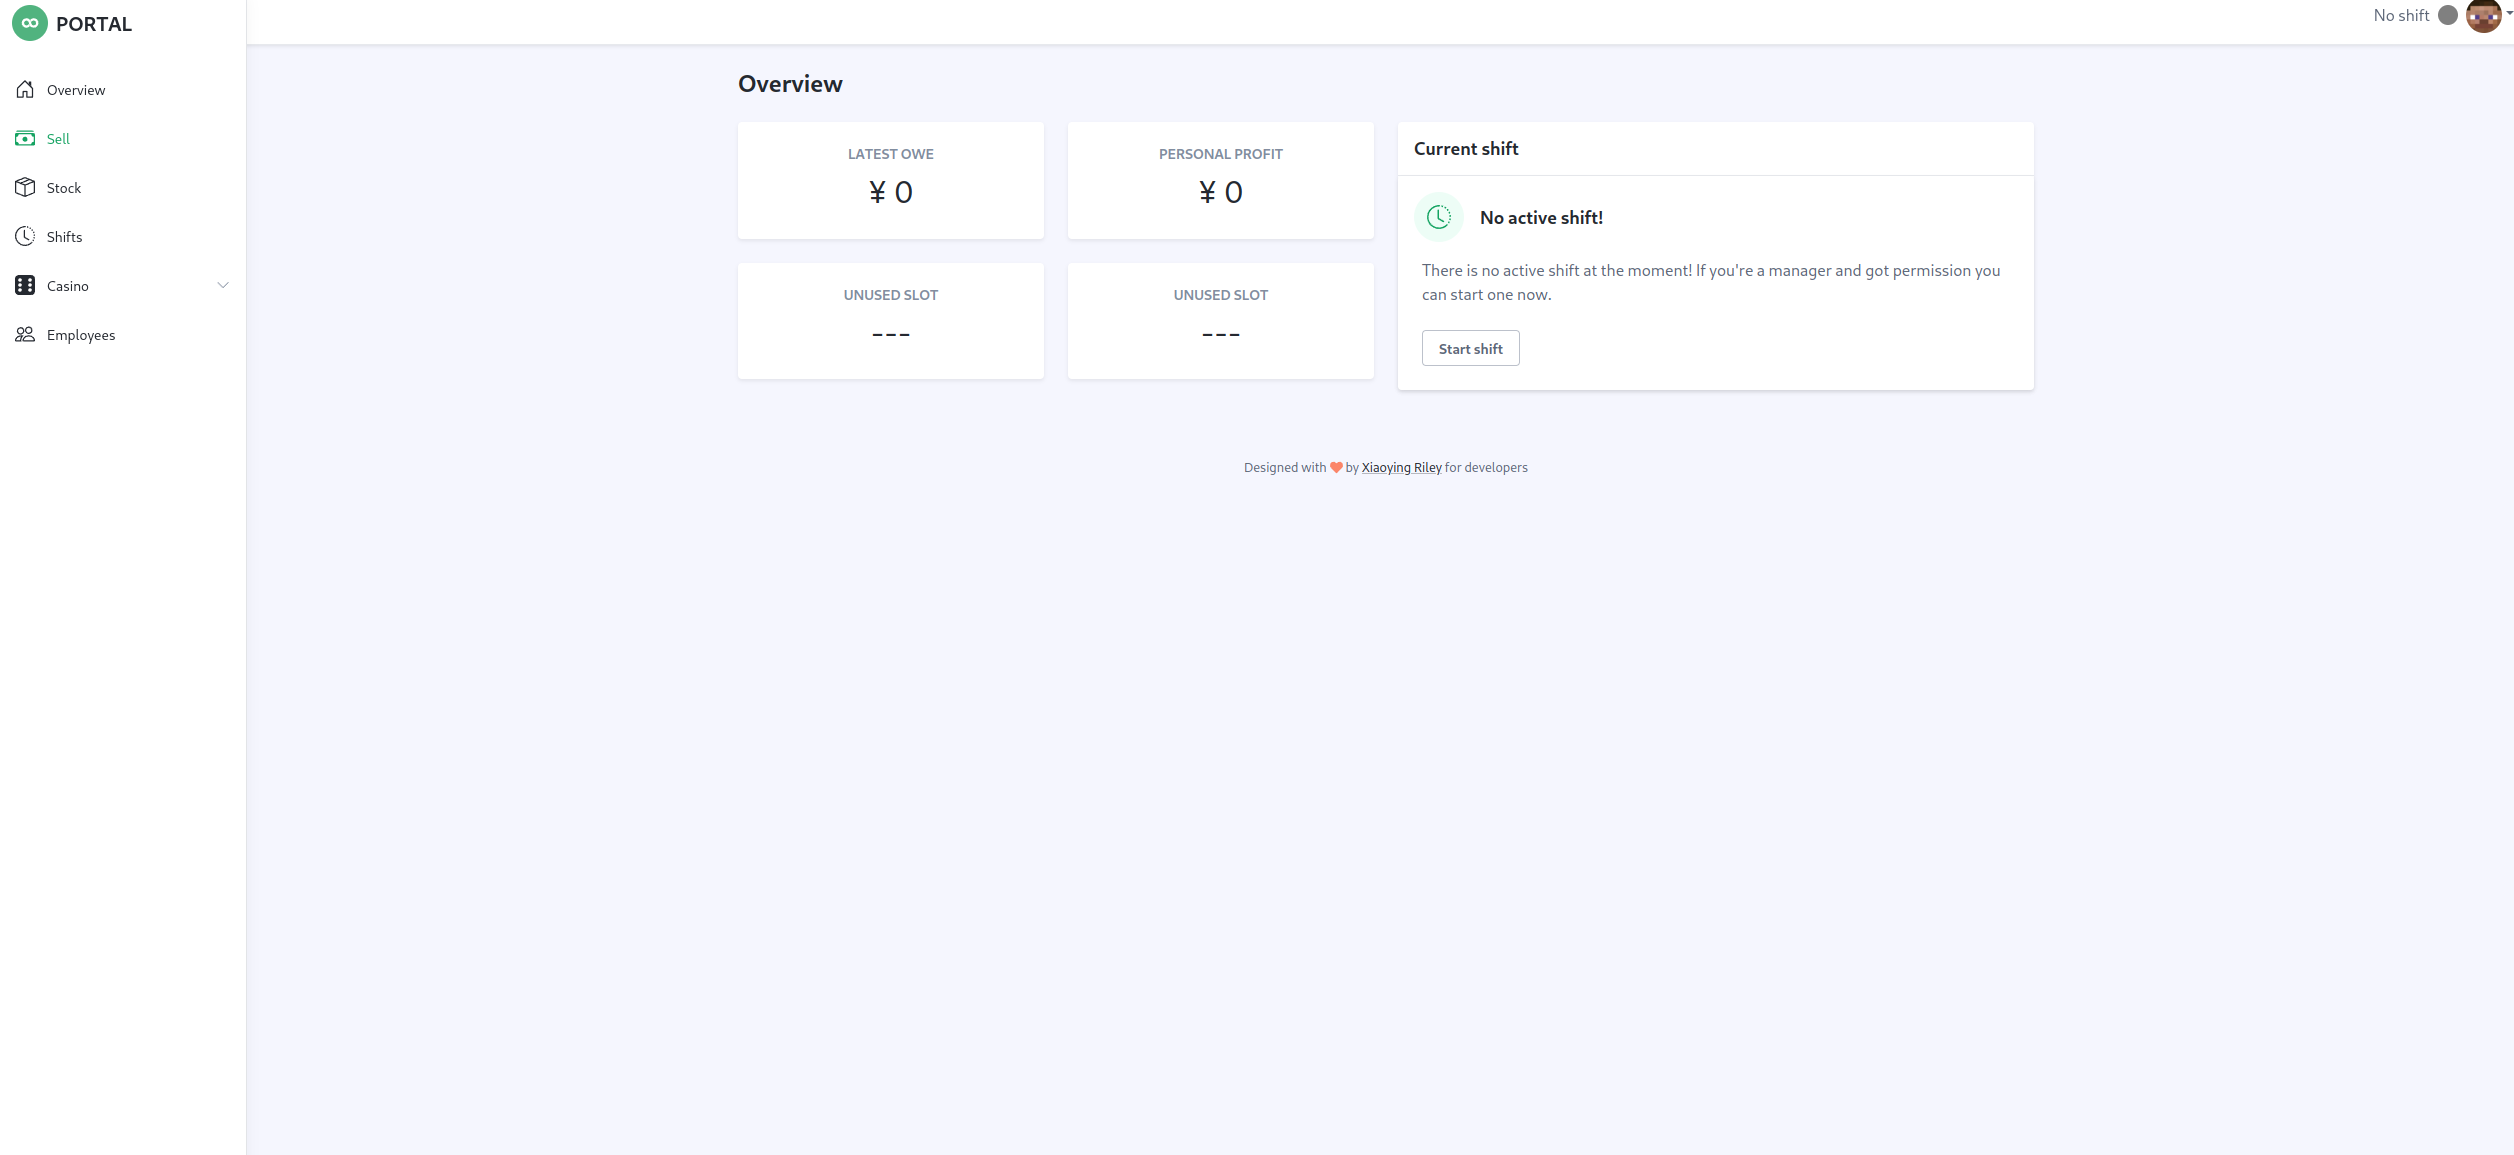Go to the Stock menu item
Screen dimensions: 2514x1155
click(64, 188)
